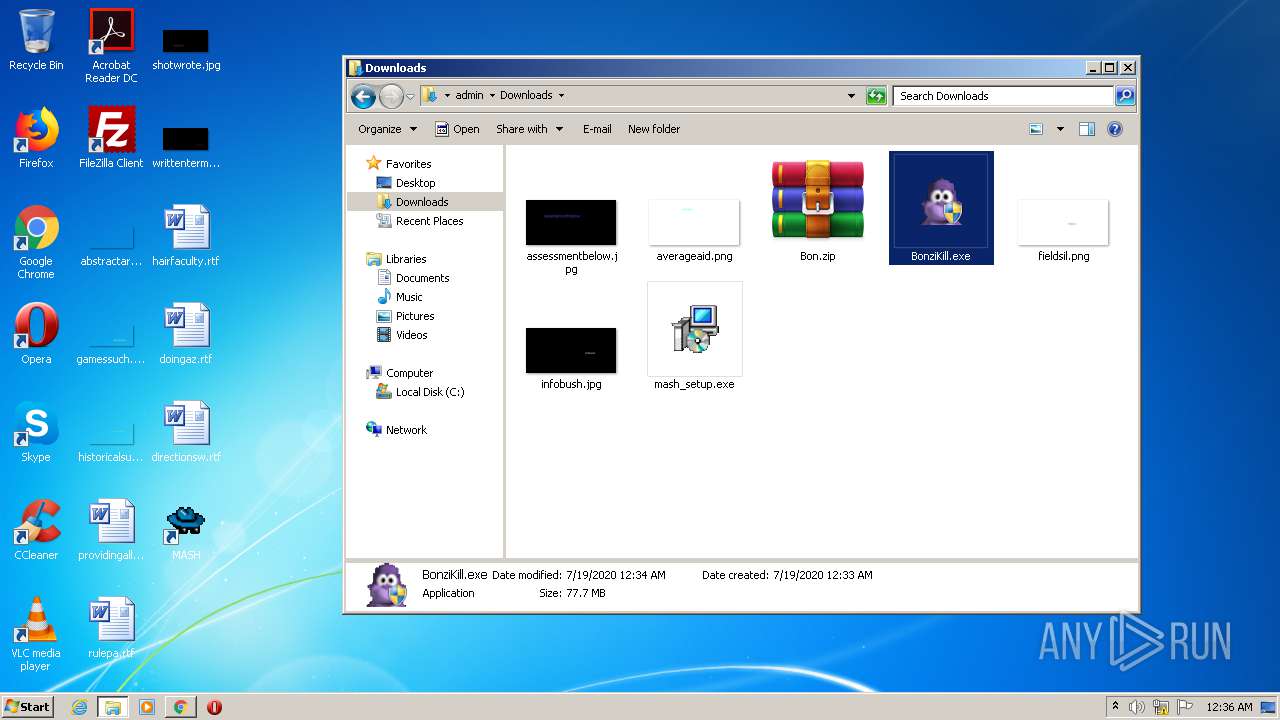Toggle the preview pane icon

[x=1087, y=129]
